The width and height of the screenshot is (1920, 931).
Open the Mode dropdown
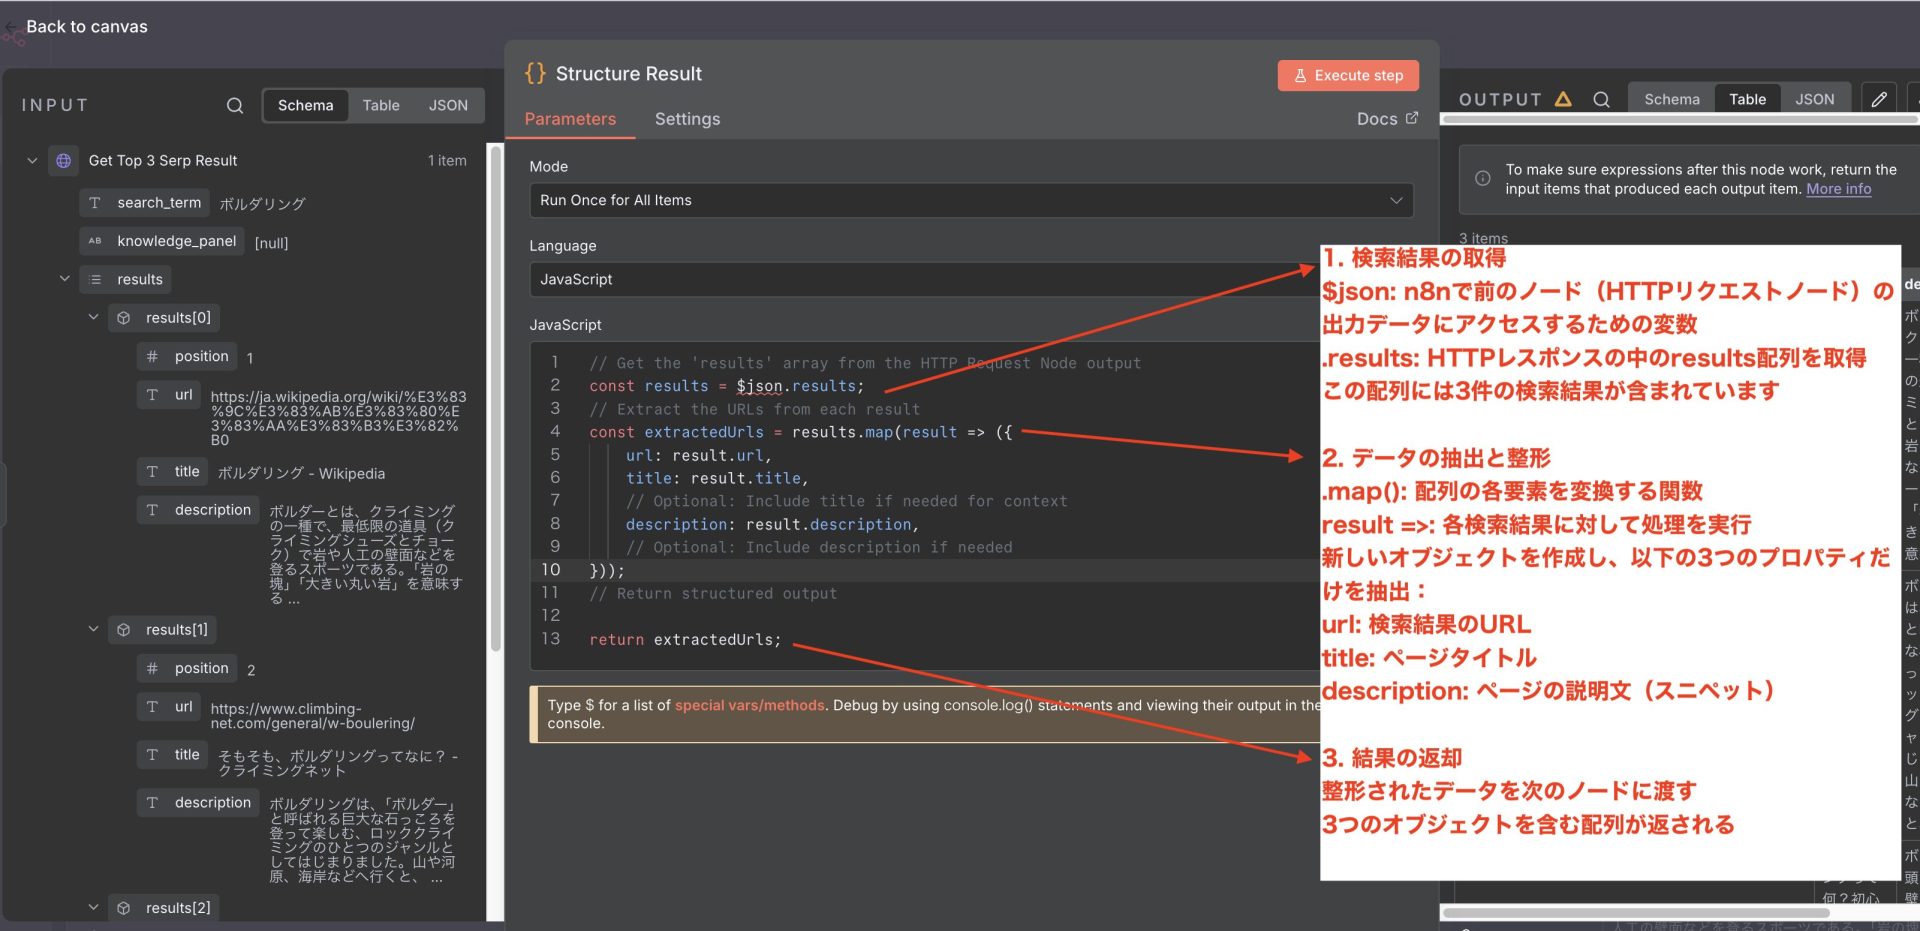(x=970, y=200)
